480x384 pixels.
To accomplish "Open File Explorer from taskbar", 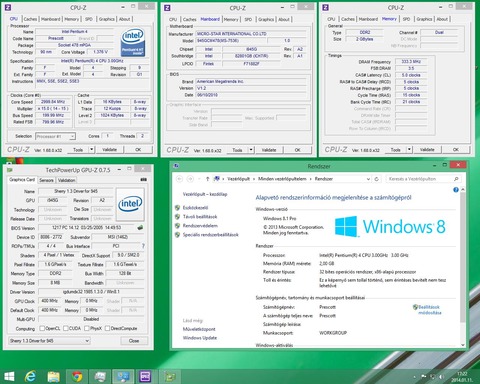I will coord(54,377).
